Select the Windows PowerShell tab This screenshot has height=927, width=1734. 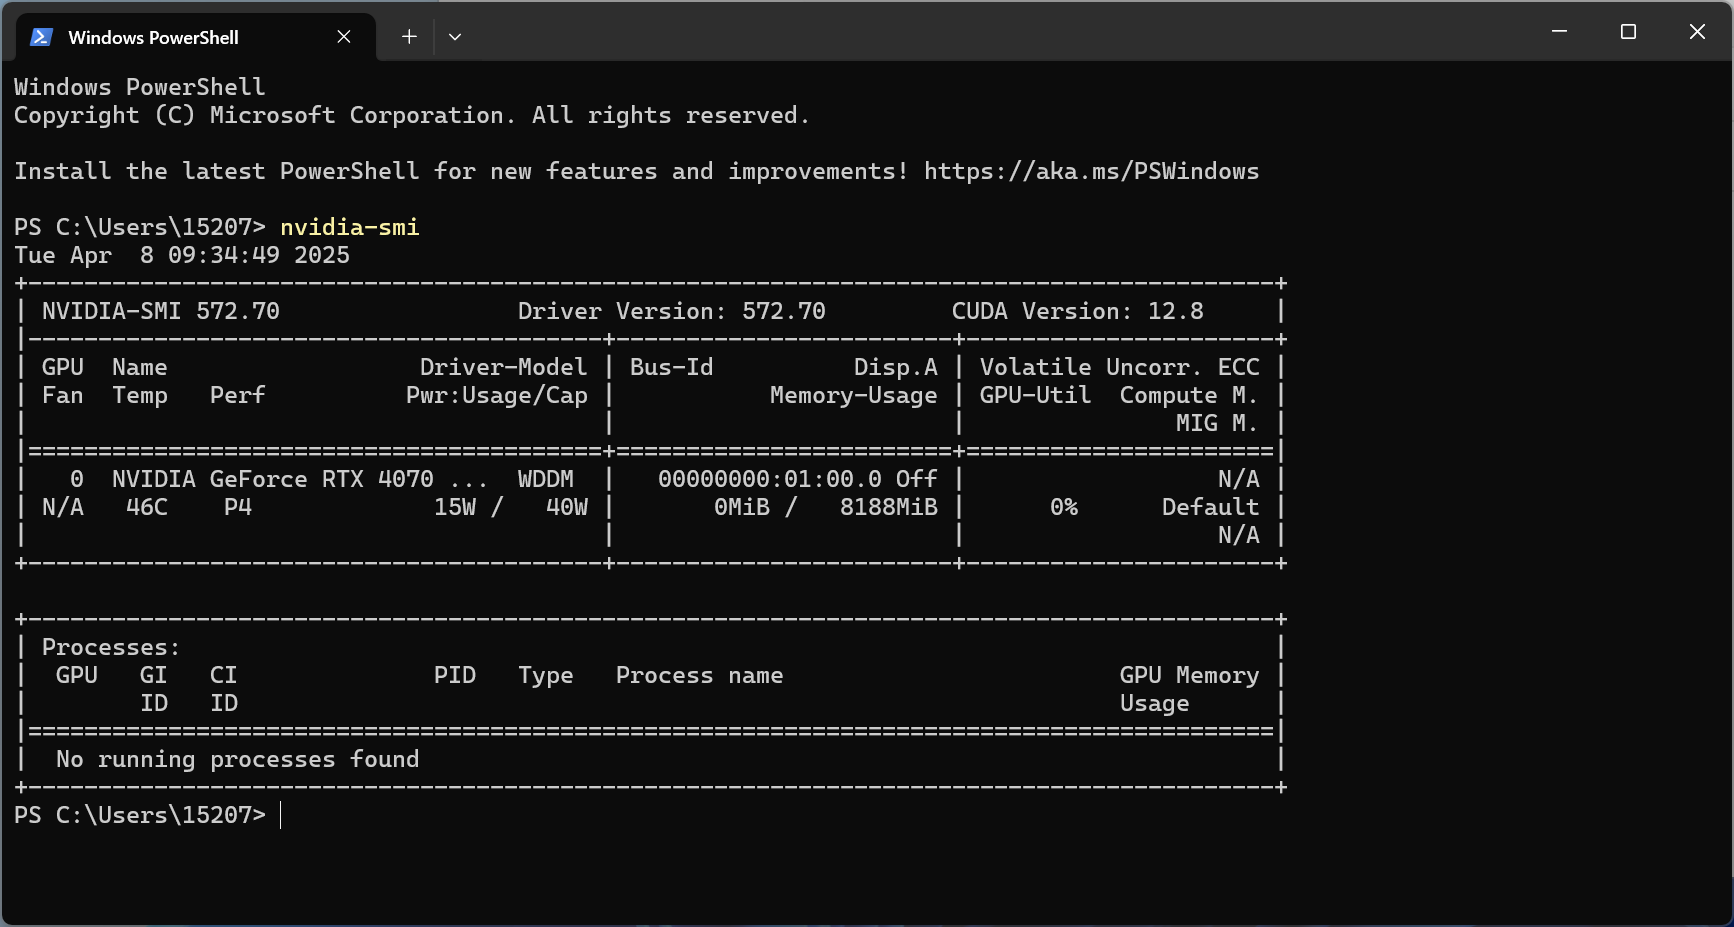pyautogui.click(x=196, y=37)
